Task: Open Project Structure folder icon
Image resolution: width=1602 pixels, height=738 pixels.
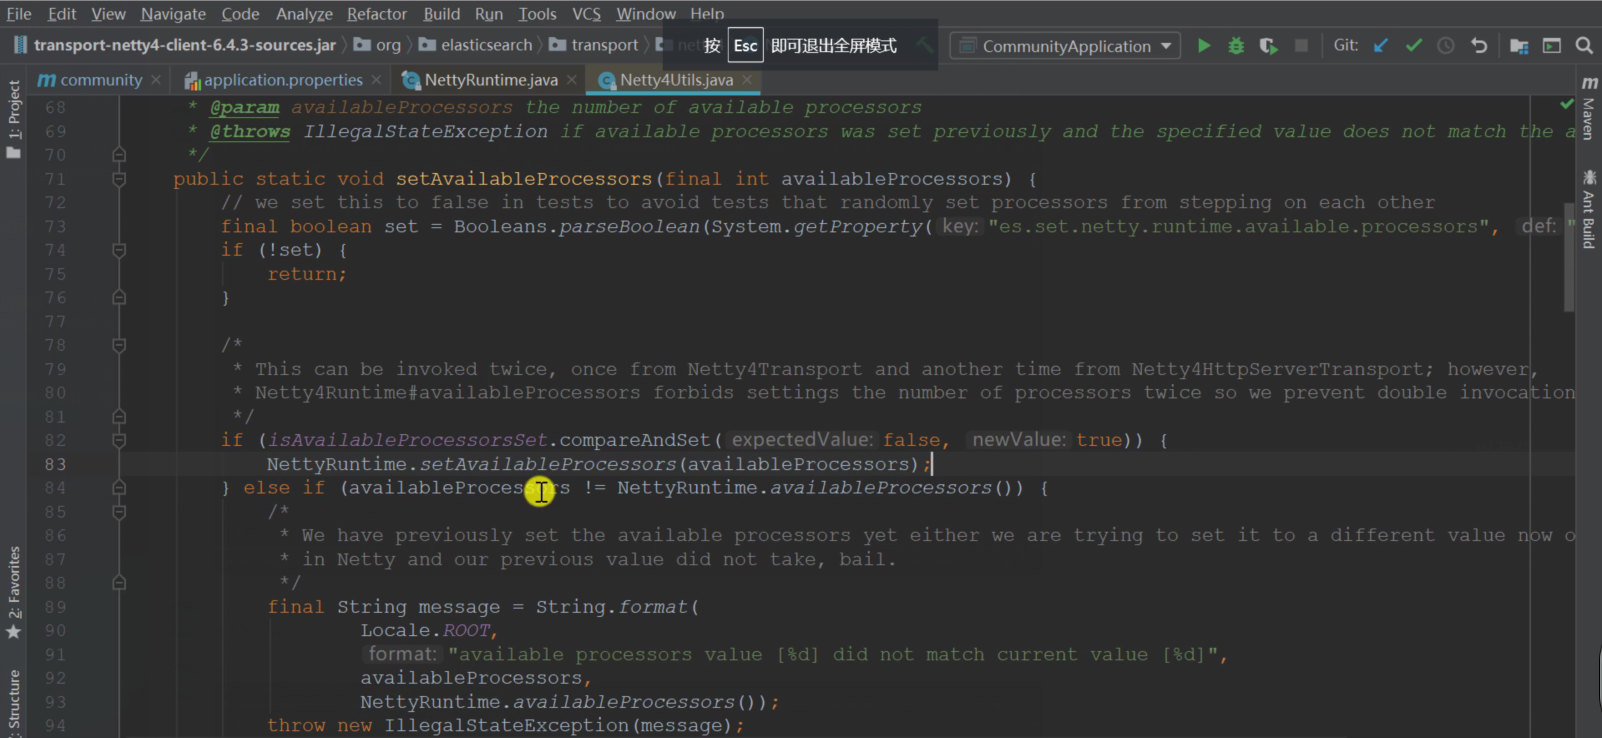Action: (x=1519, y=46)
